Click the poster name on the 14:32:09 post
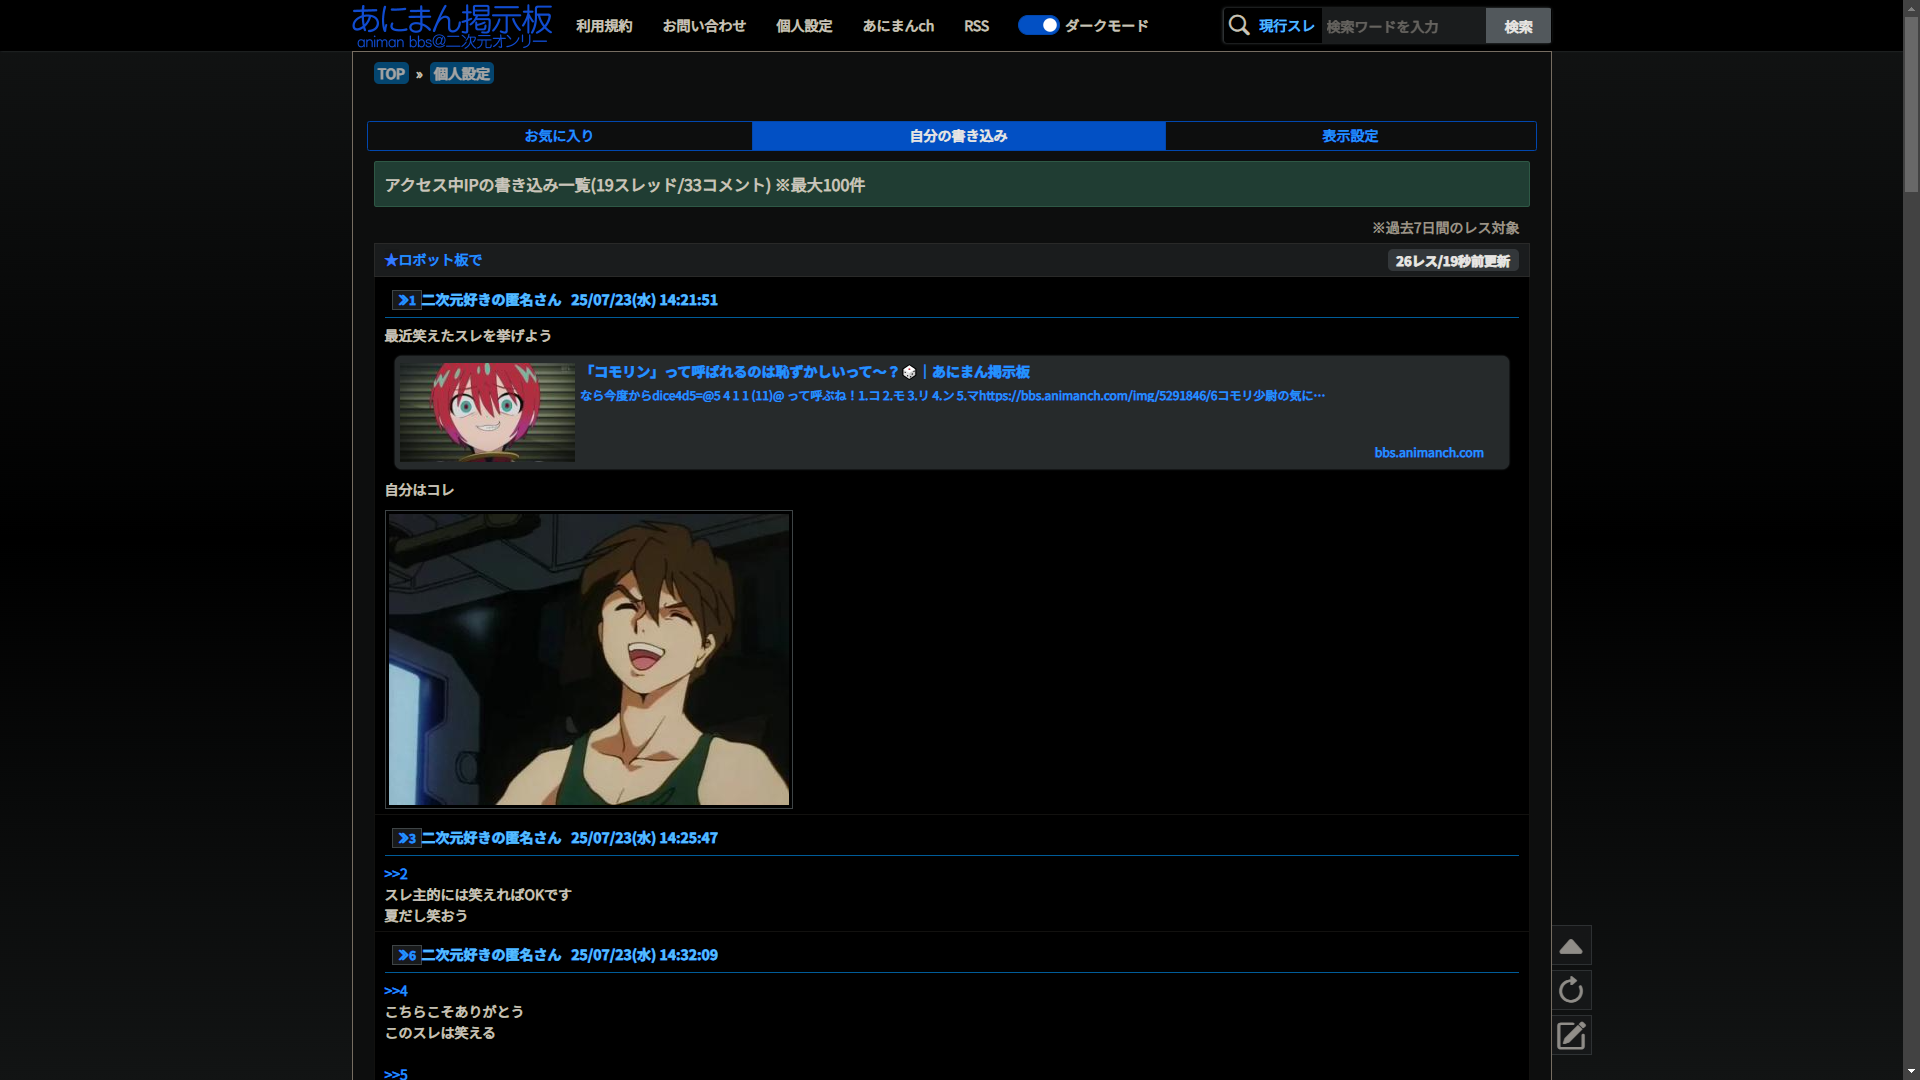Viewport: 1920px width, 1080px height. 491,955
